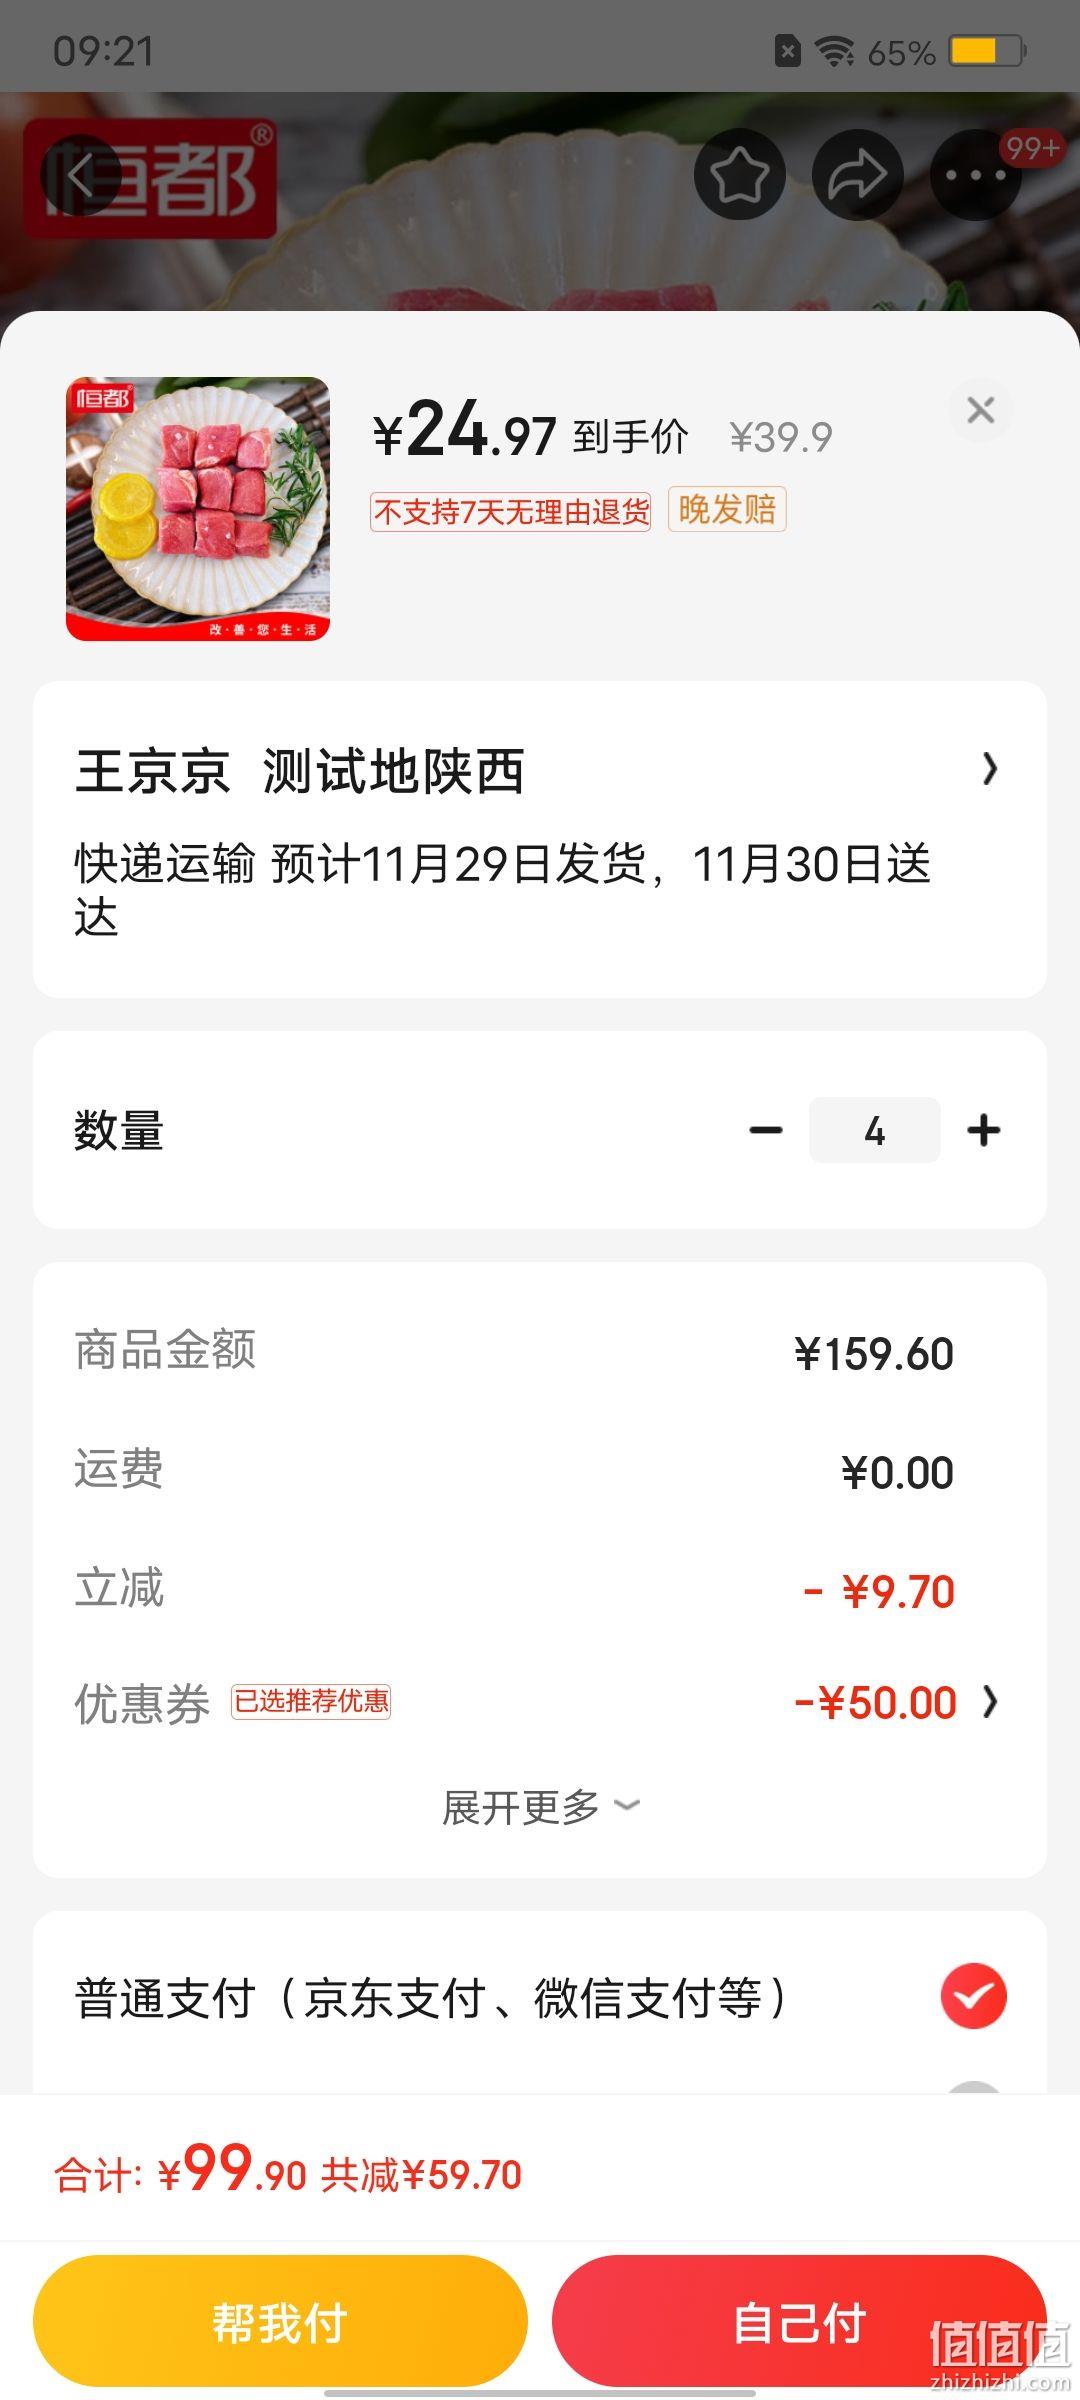1080x2400 pixels.
Task: Tap the quantity field showing 4
Action: [874, 1131]
